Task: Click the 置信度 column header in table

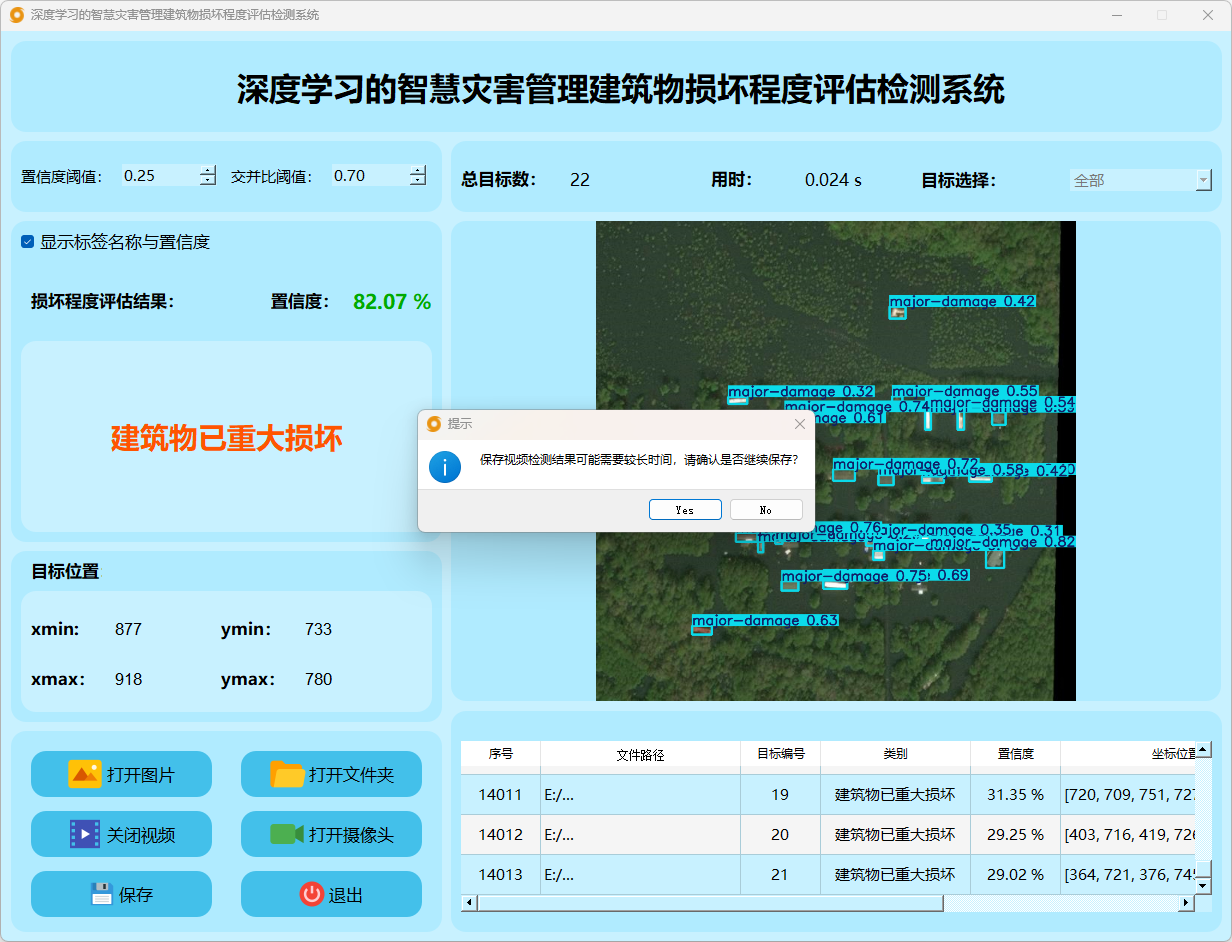Action: (1015, 754)
